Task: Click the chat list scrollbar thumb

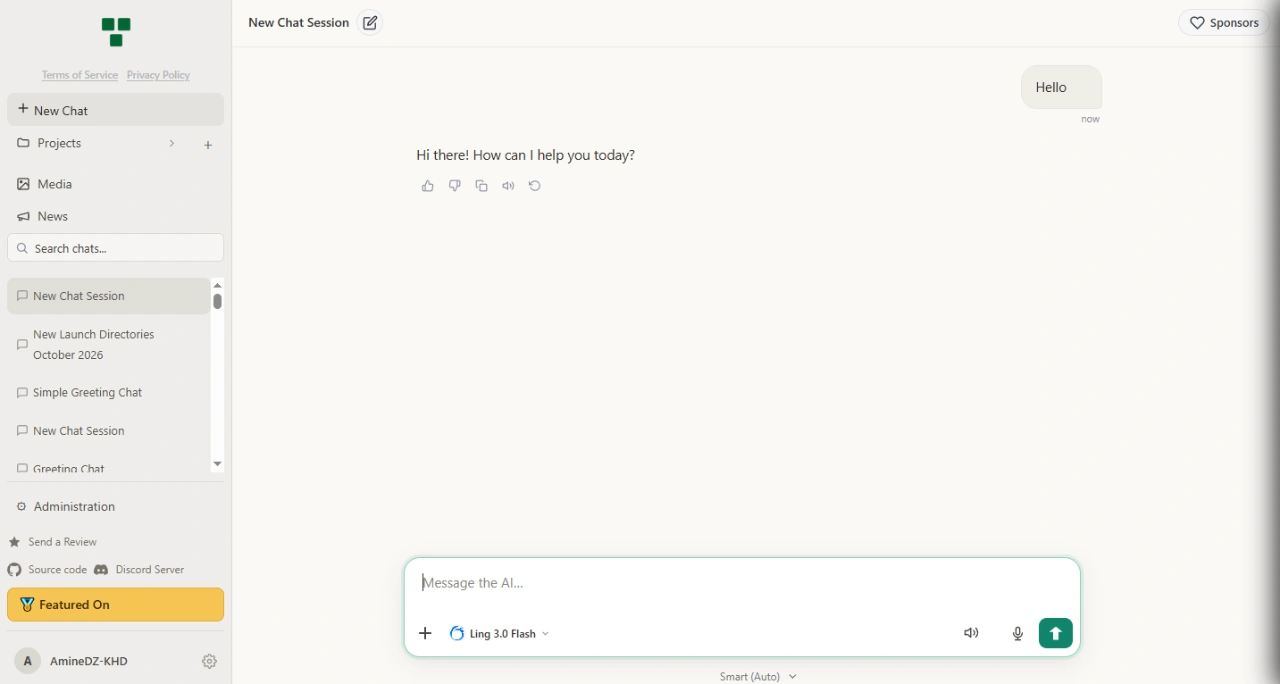Action: 217,301
